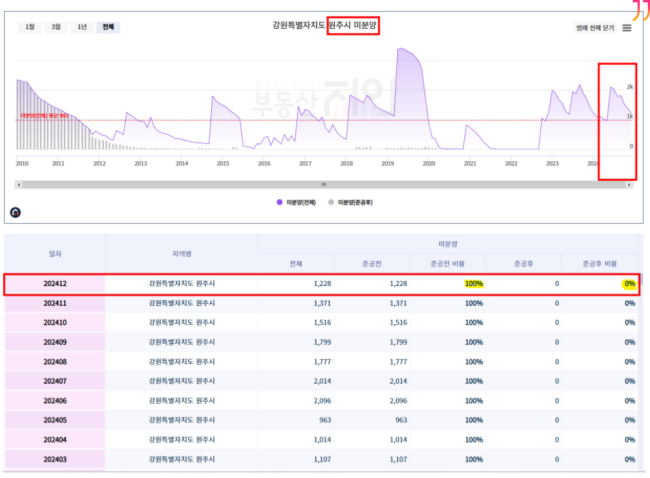
Task: Click the 일자 column header
Action: click(55, 254)
